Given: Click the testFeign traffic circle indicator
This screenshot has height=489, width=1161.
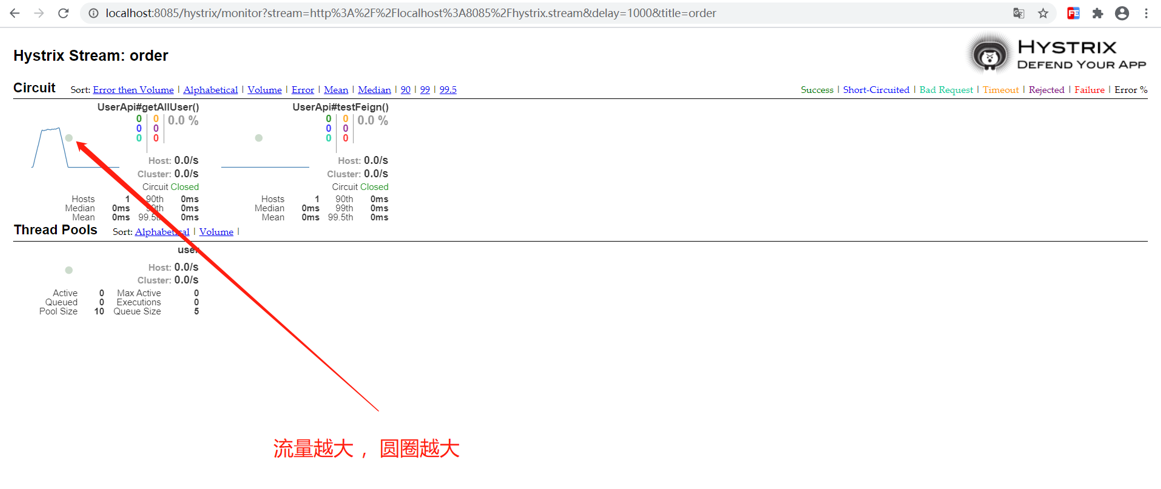Looking at the screenshot, I should pyautogui.click(x=258, y=138).
